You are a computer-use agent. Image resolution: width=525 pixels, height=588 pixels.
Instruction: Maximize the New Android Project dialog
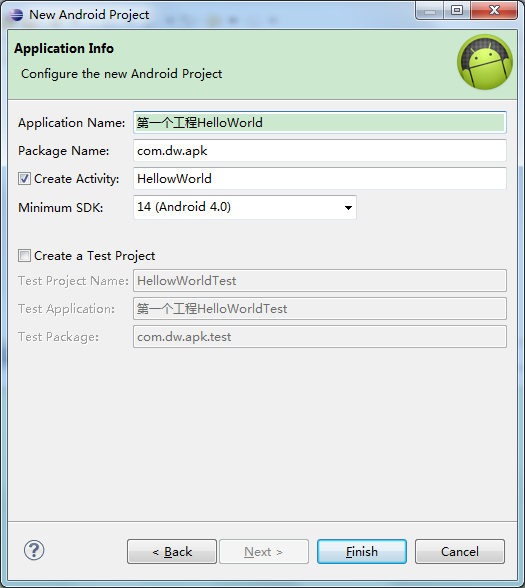click(457, 11)
